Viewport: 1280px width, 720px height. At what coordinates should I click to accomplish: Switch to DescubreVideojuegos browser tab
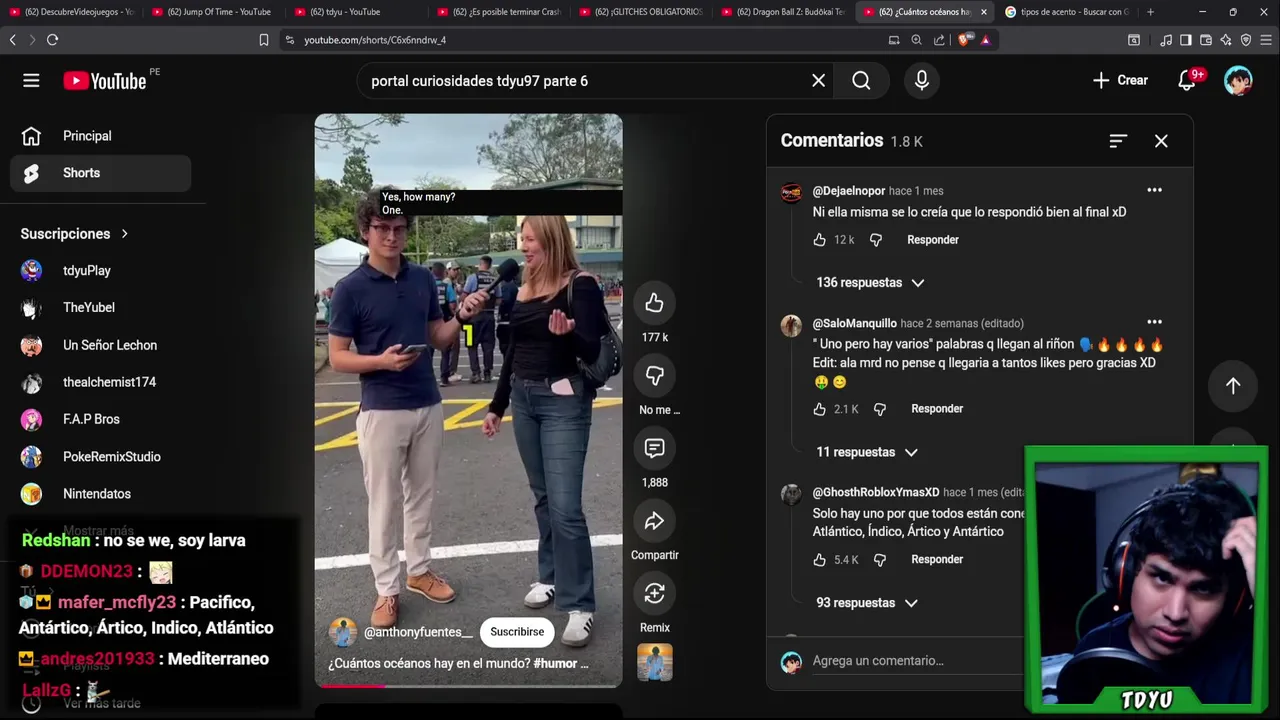click(x=72, y=12)
